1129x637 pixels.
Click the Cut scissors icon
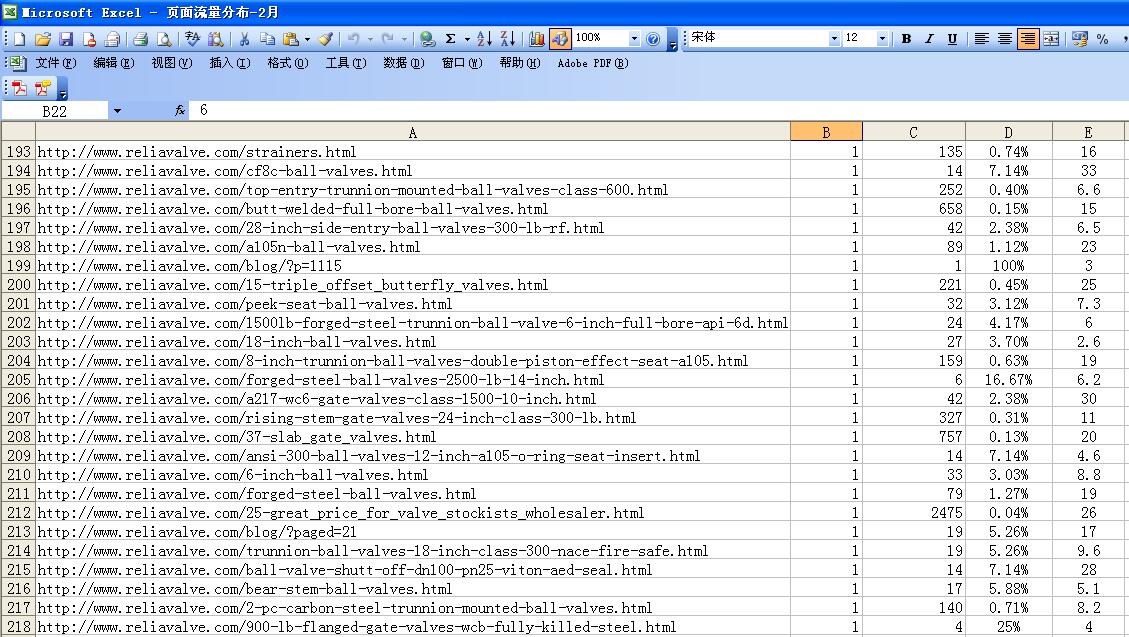[243, 39]
